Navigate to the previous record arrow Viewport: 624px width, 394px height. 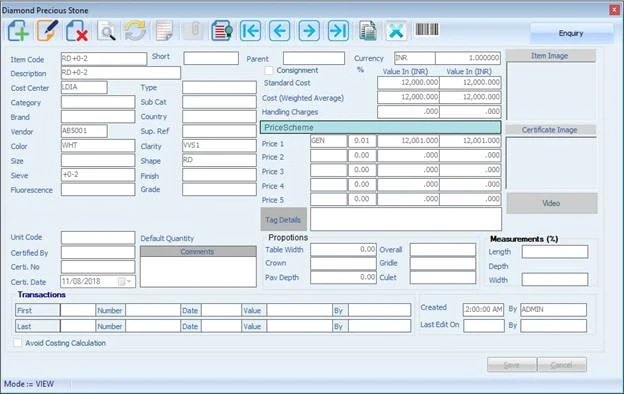pyautogui.click(x=279, y=31)
